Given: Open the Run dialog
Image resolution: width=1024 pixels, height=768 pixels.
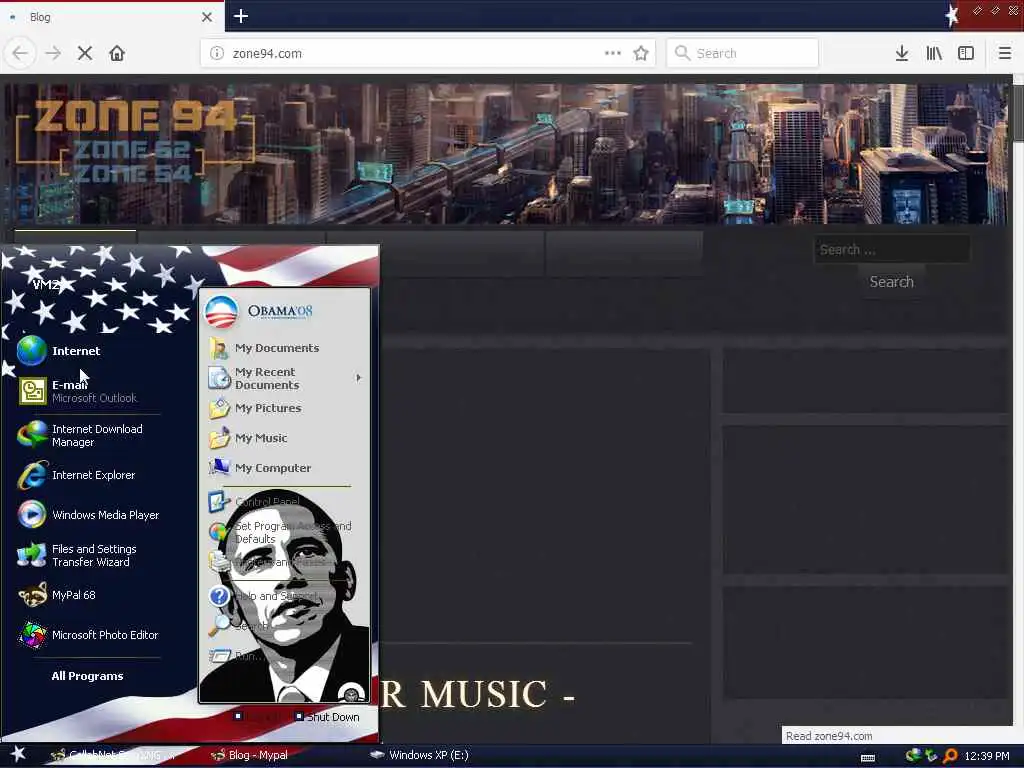Looking at the screenshot, I should coord(236,656).
